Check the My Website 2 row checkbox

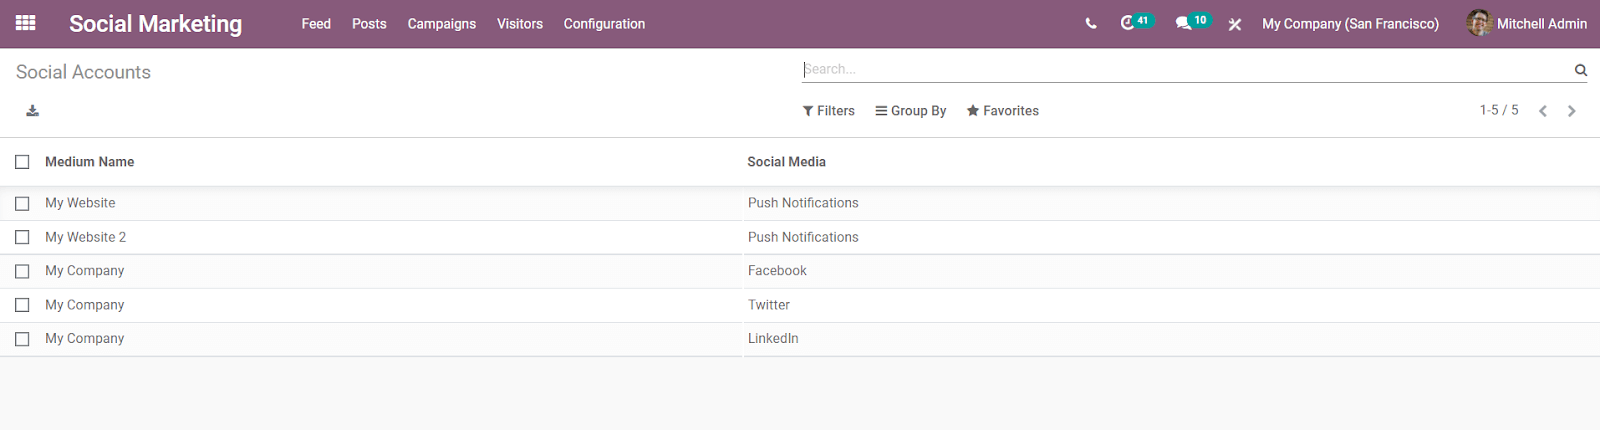click(22, 237)
